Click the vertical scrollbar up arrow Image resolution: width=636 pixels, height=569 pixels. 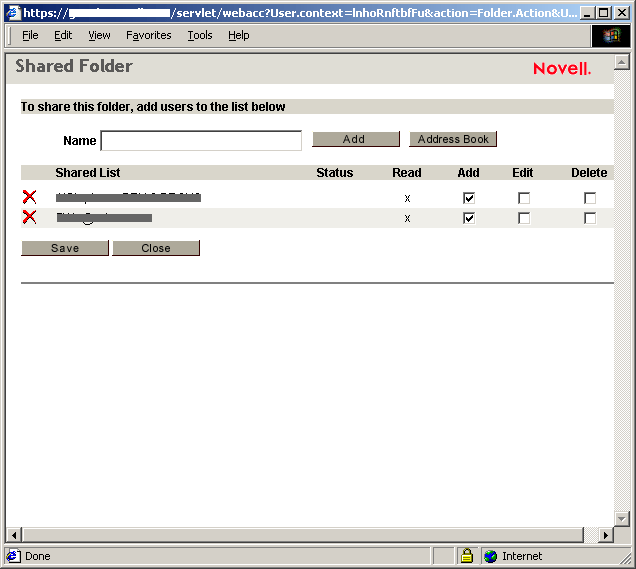(621, 62)
